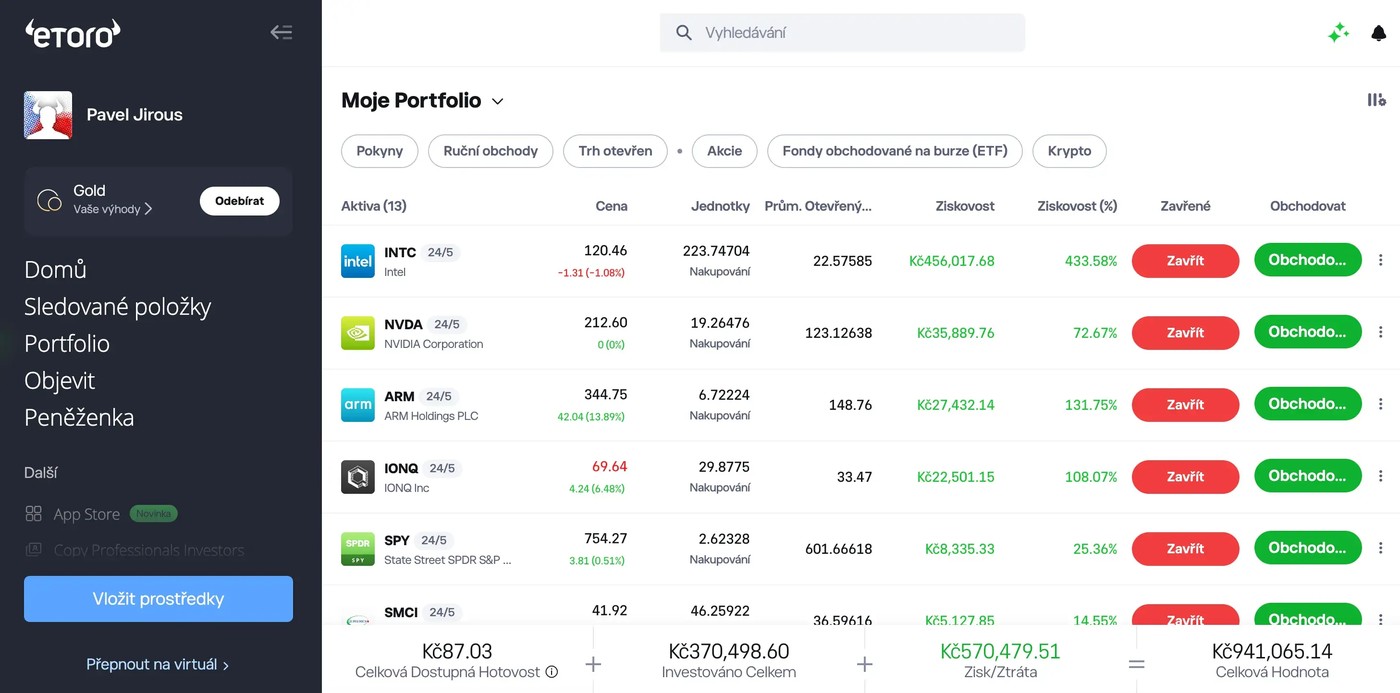The height and width of the screenshot is (693, 1400).
Task: Open the three-dot menu for NVDA row
Action: point(1381,333)
